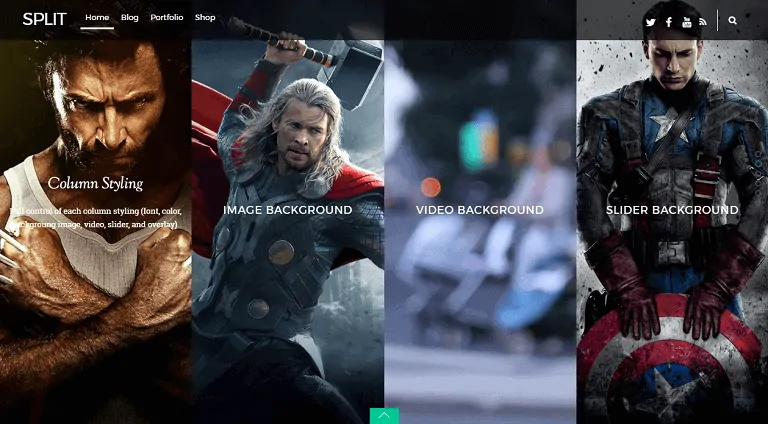This screenshot has width=768, height=424.
Task: Click the green up-arrow button
Action: [384, 416]
